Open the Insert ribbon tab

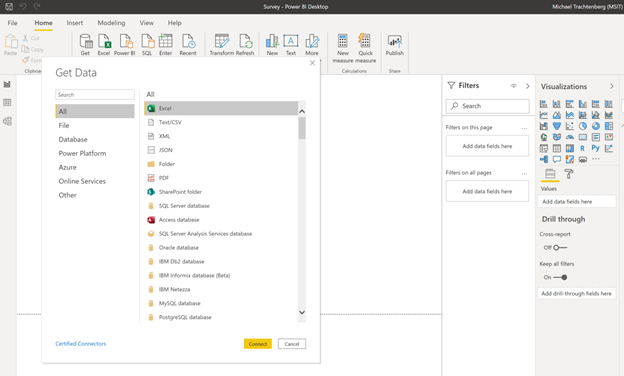pos(75,23)
